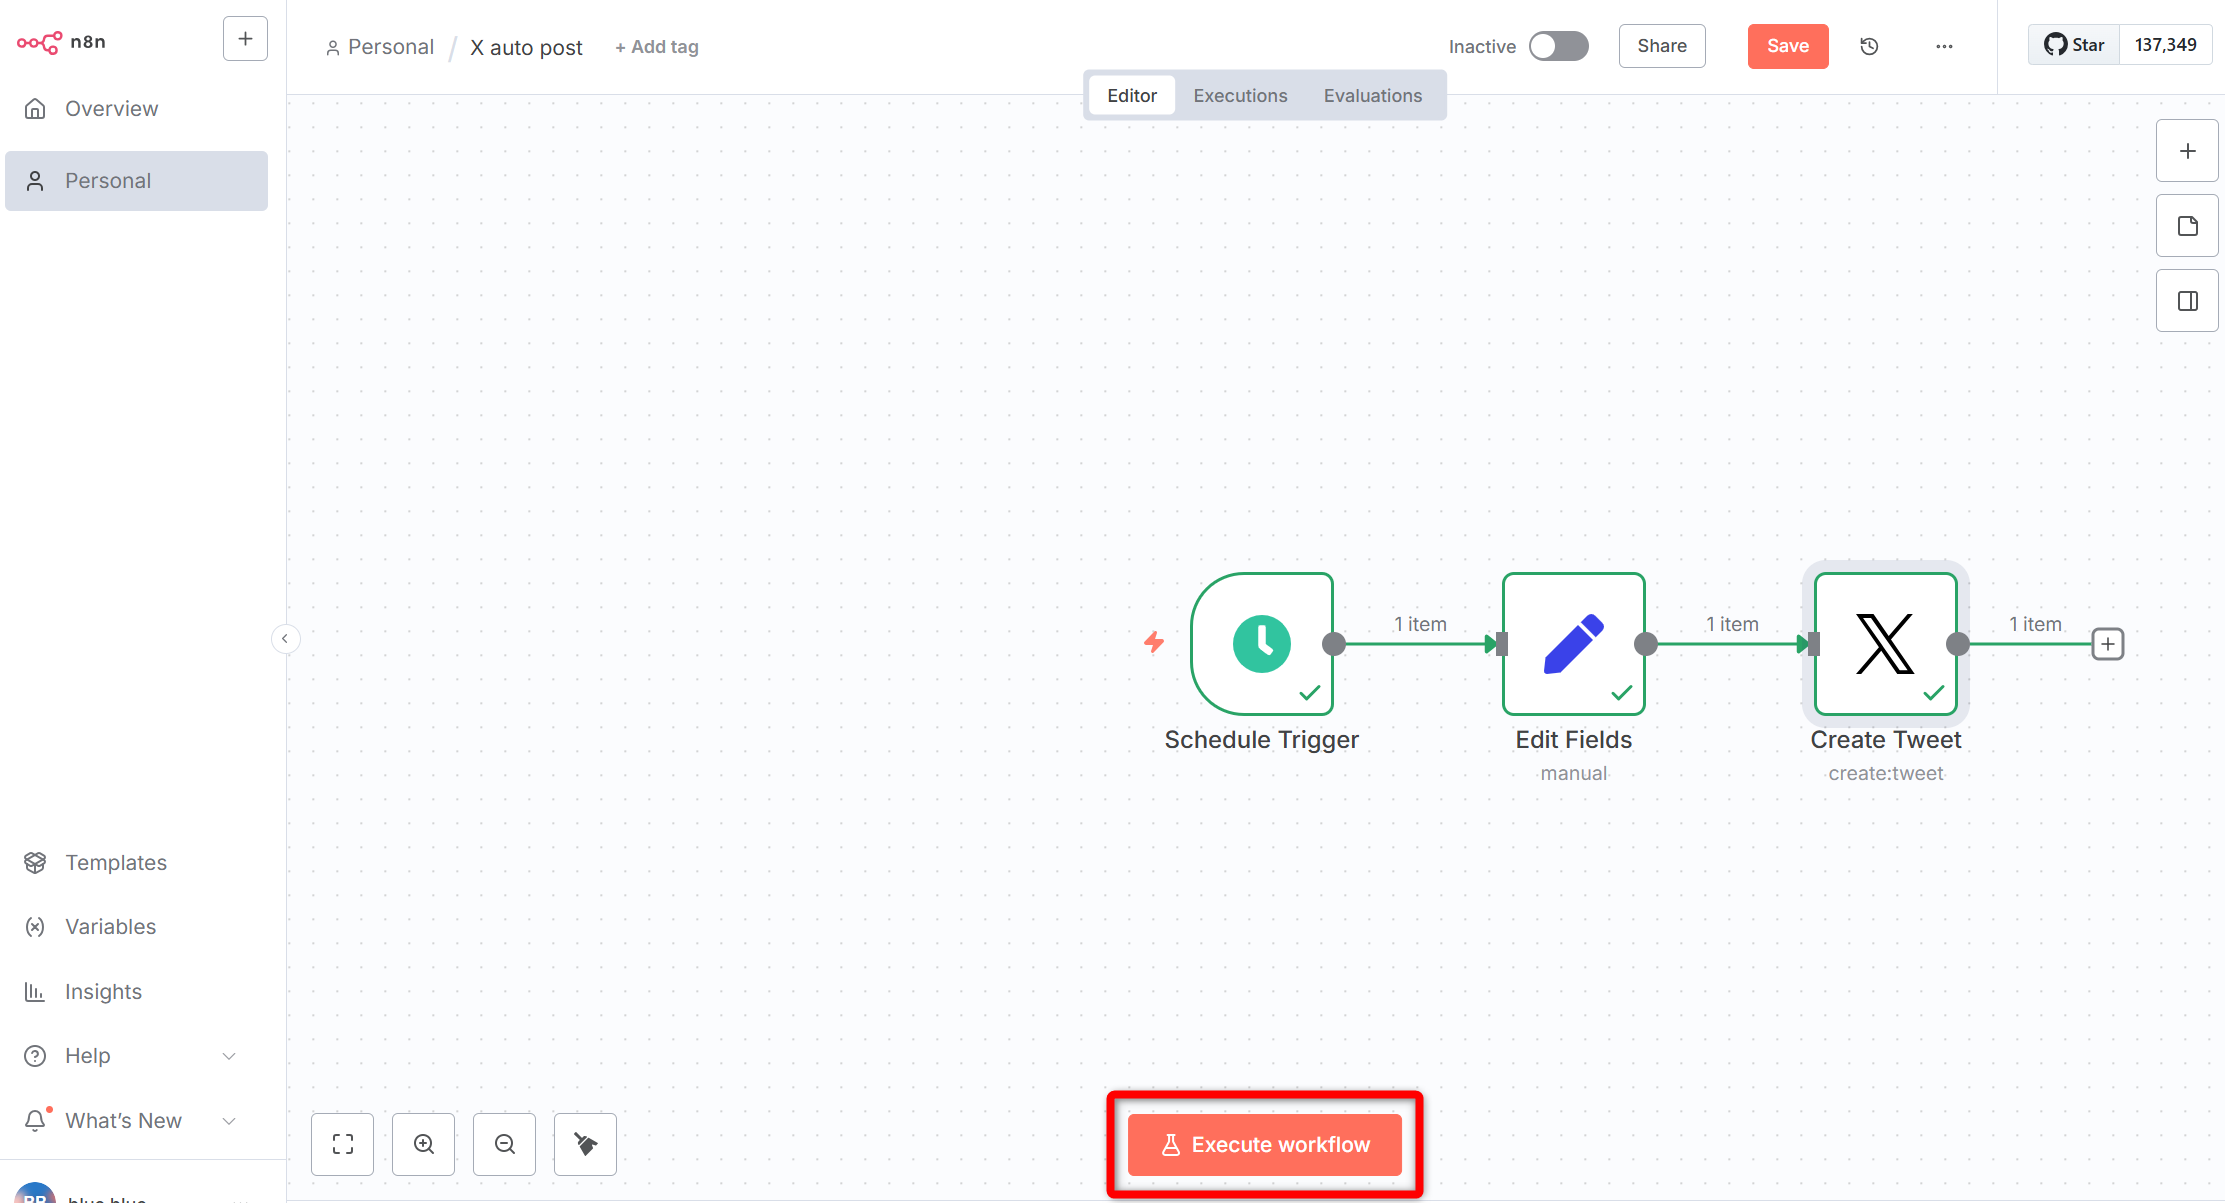Viewport: 2225px width, 1203px height.
Task: Open the add node panel plus button
Action: coord(2187,151)
